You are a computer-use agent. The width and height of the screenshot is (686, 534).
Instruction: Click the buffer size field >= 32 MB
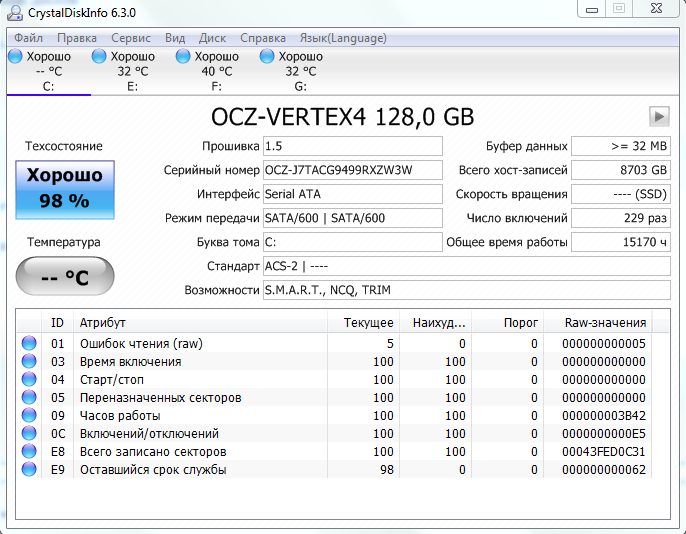pos(621,146)
